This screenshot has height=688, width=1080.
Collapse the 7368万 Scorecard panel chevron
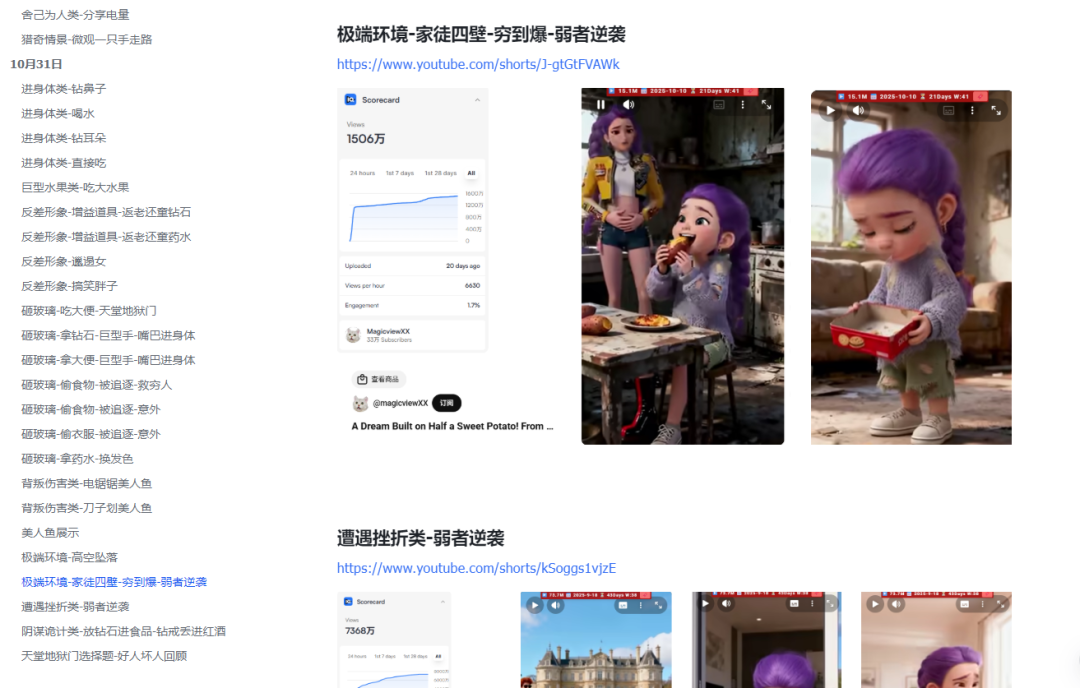[x=443, y=602]
